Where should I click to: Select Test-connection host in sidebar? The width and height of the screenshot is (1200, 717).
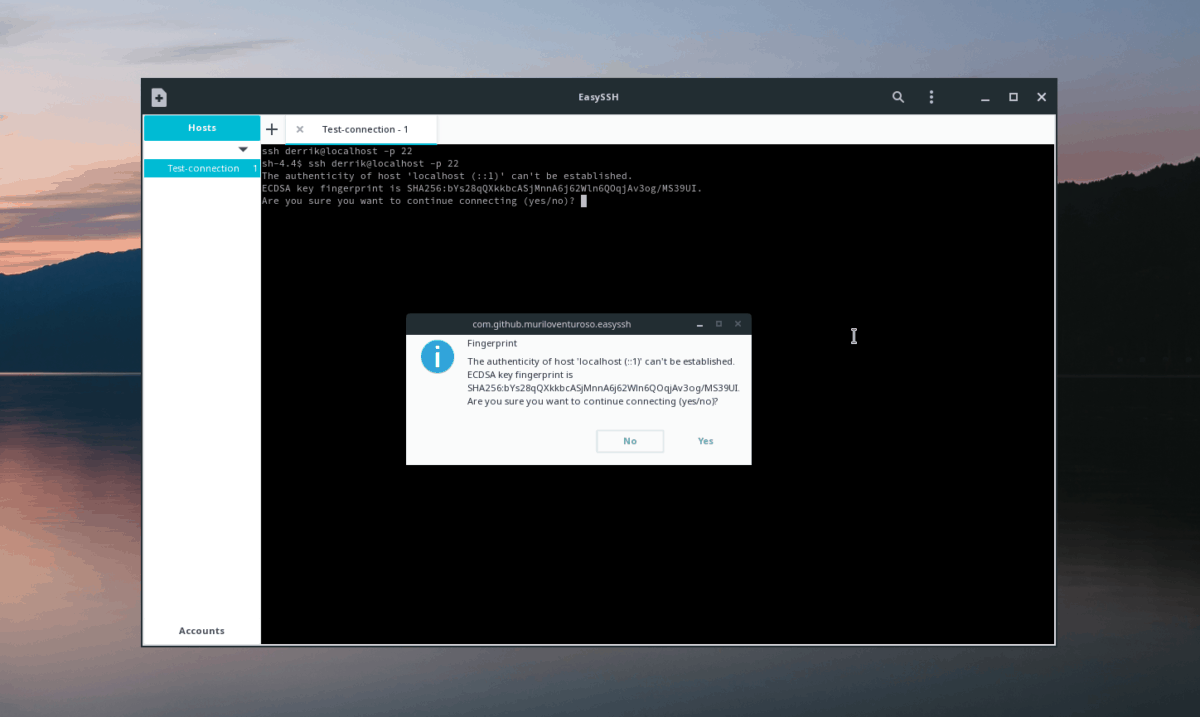point(202,168)
